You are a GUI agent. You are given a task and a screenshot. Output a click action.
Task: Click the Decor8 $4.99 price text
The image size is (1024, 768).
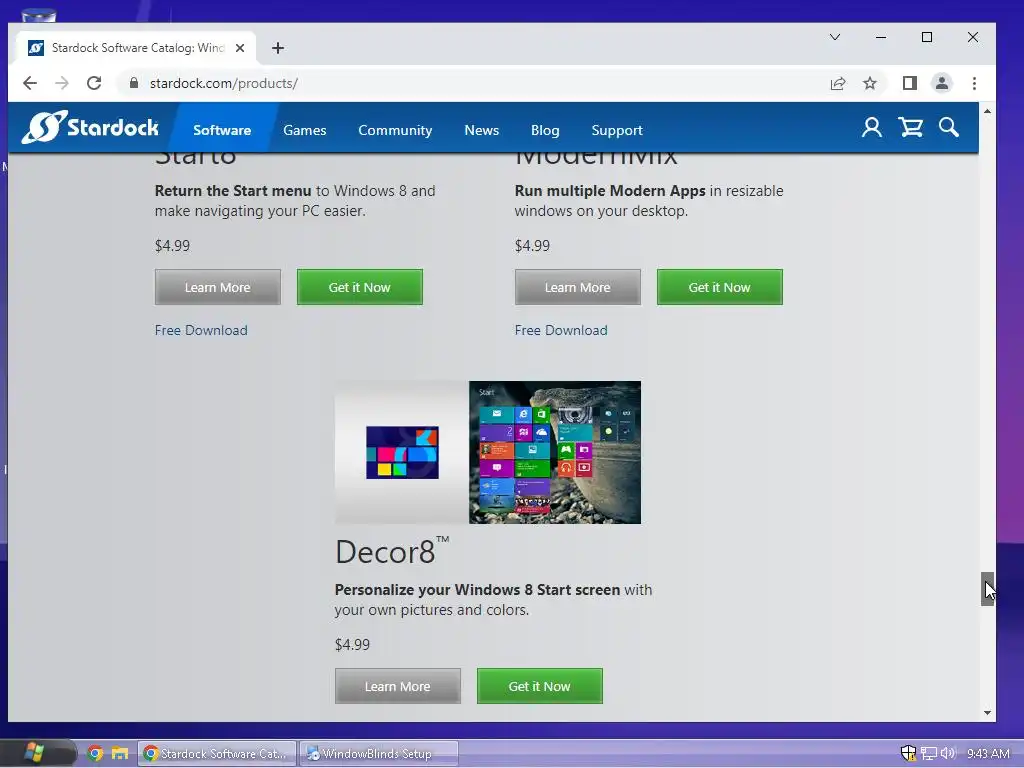click(352, 645)
